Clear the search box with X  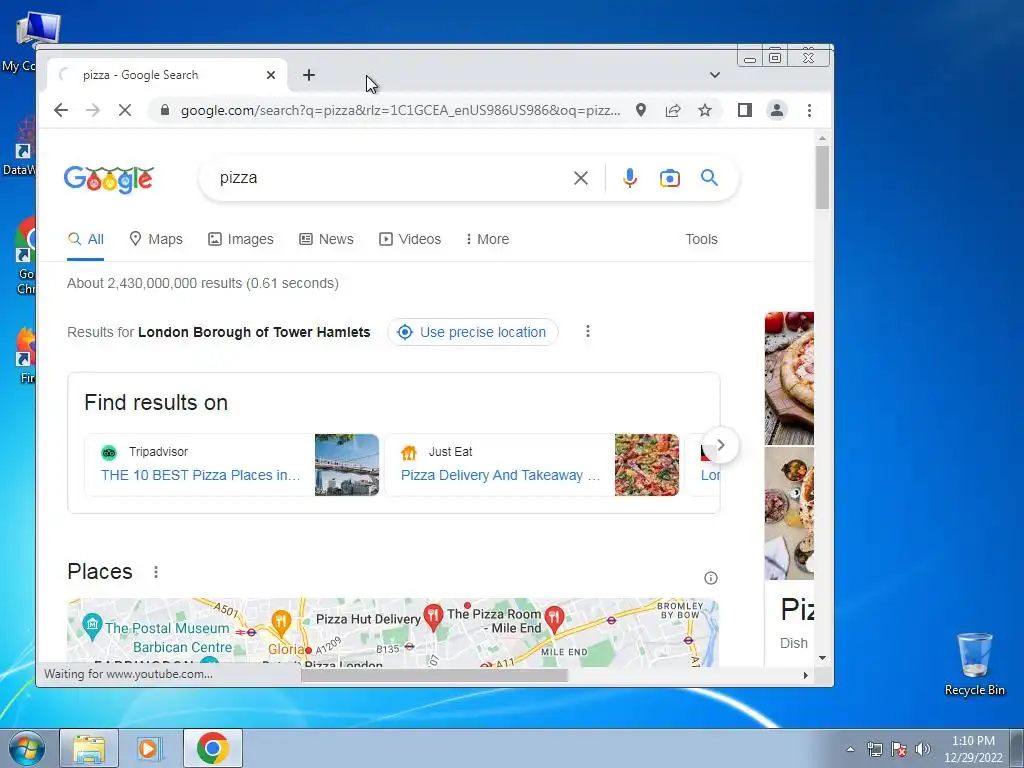[x=581, y=178]
